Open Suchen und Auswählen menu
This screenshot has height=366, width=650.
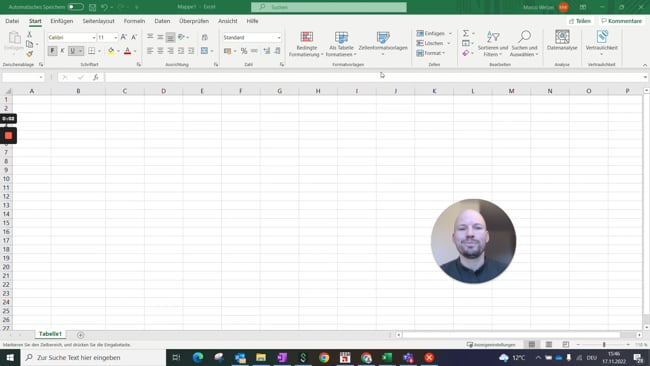[x=524, y=44]
